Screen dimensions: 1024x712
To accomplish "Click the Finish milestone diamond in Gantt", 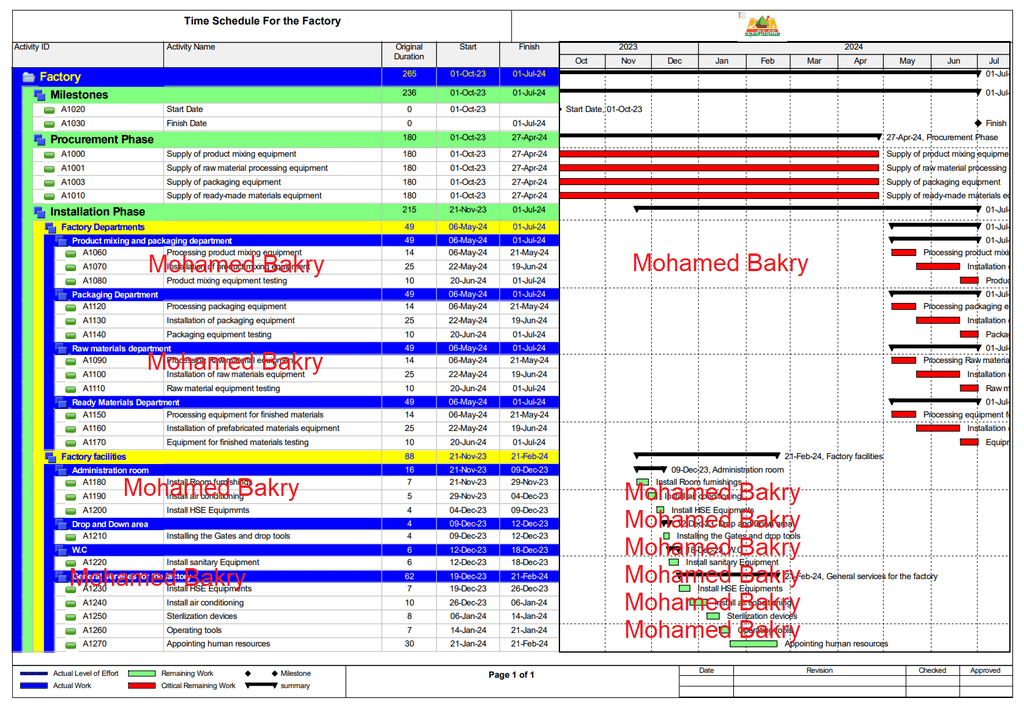I will point(978,123).
